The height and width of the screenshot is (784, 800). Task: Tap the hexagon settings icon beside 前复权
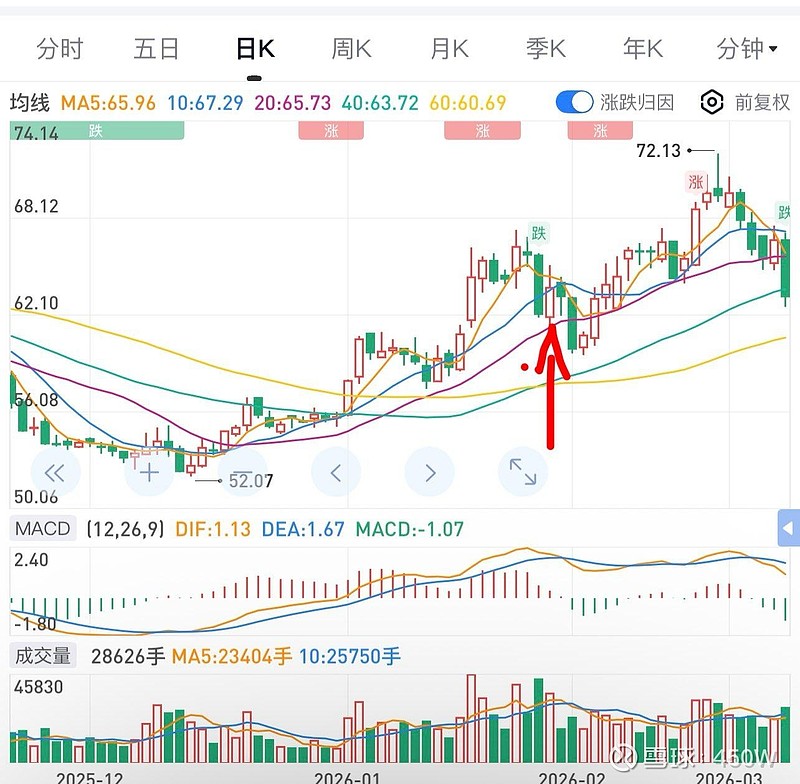pyautogui.click(x=712, y=102)
